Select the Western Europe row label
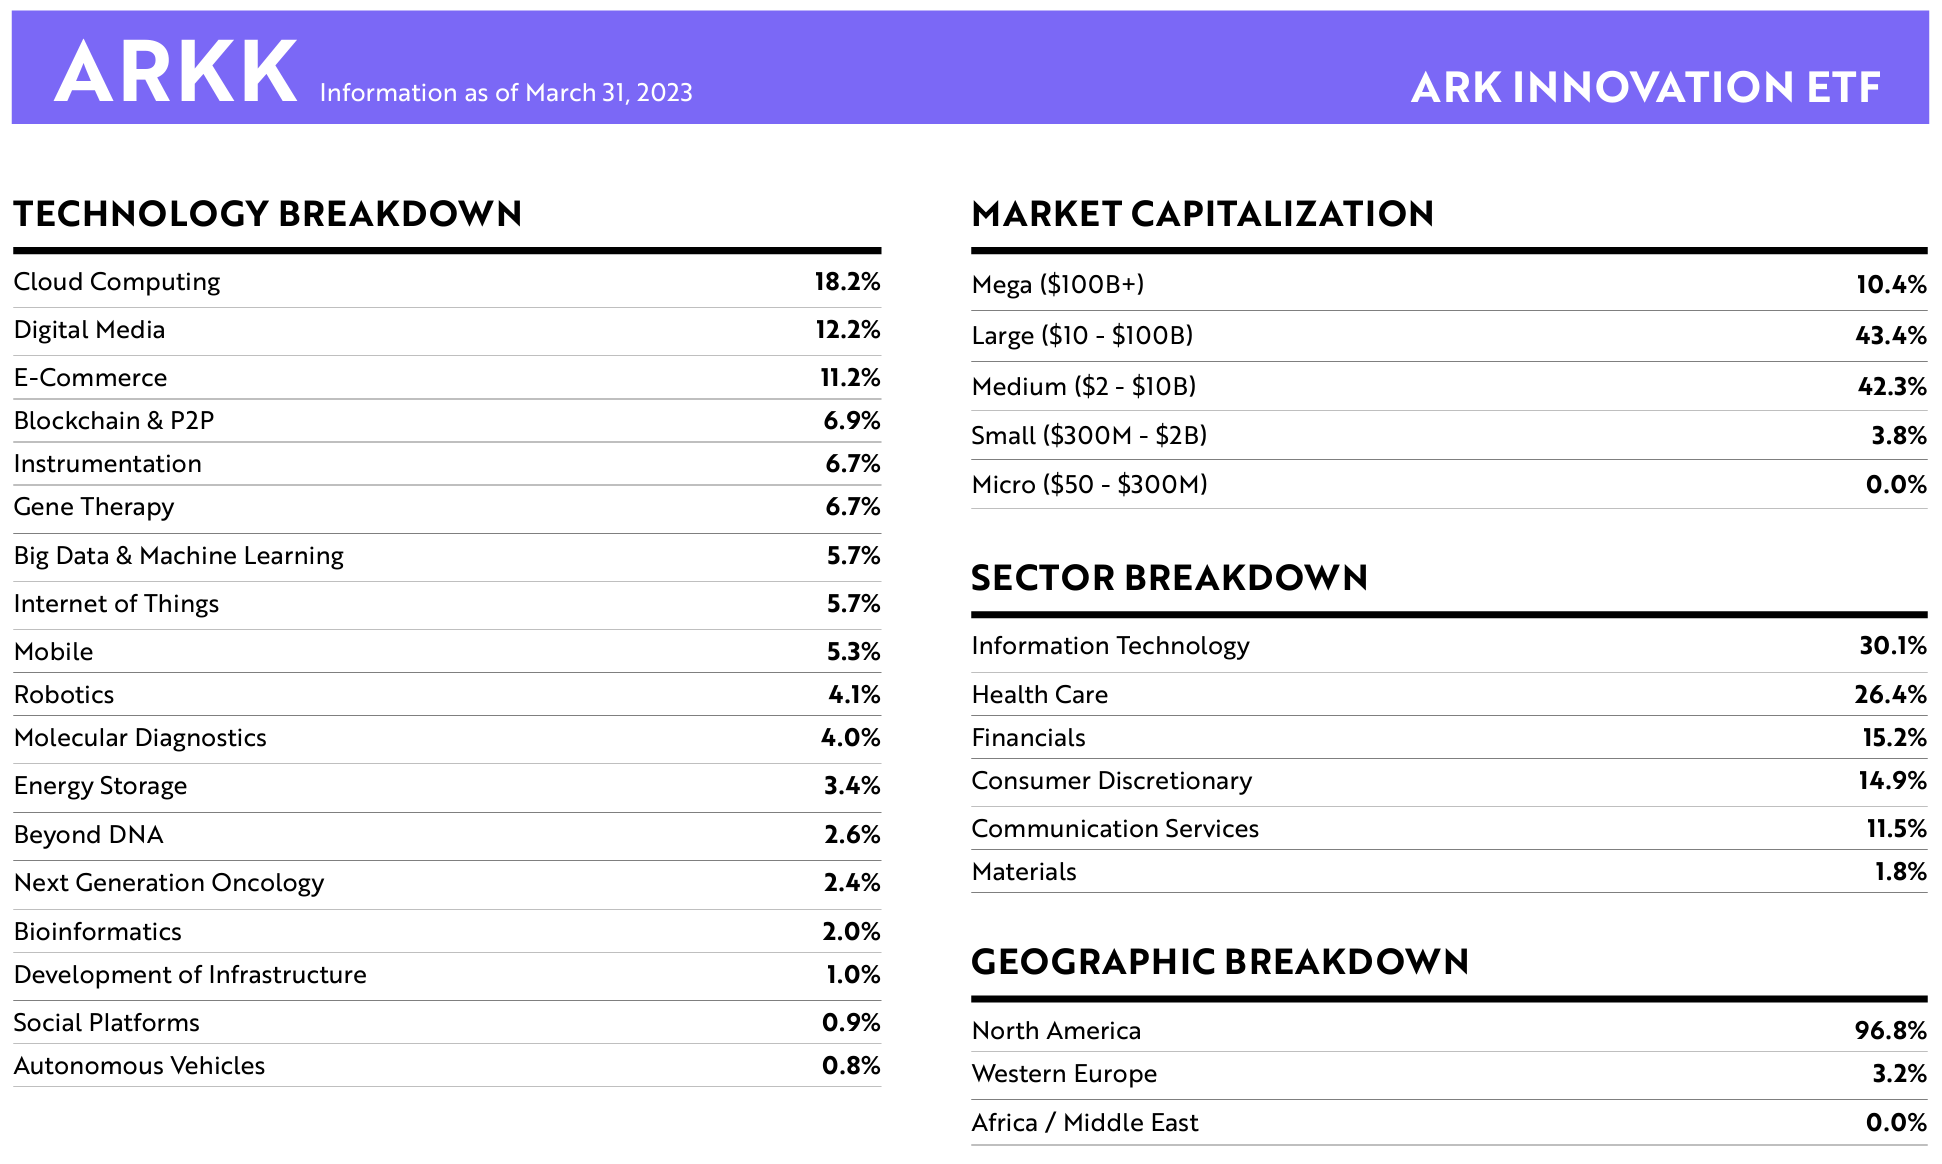The width and height of the screenshot is (1942, 1164). pos(1064,1074)
